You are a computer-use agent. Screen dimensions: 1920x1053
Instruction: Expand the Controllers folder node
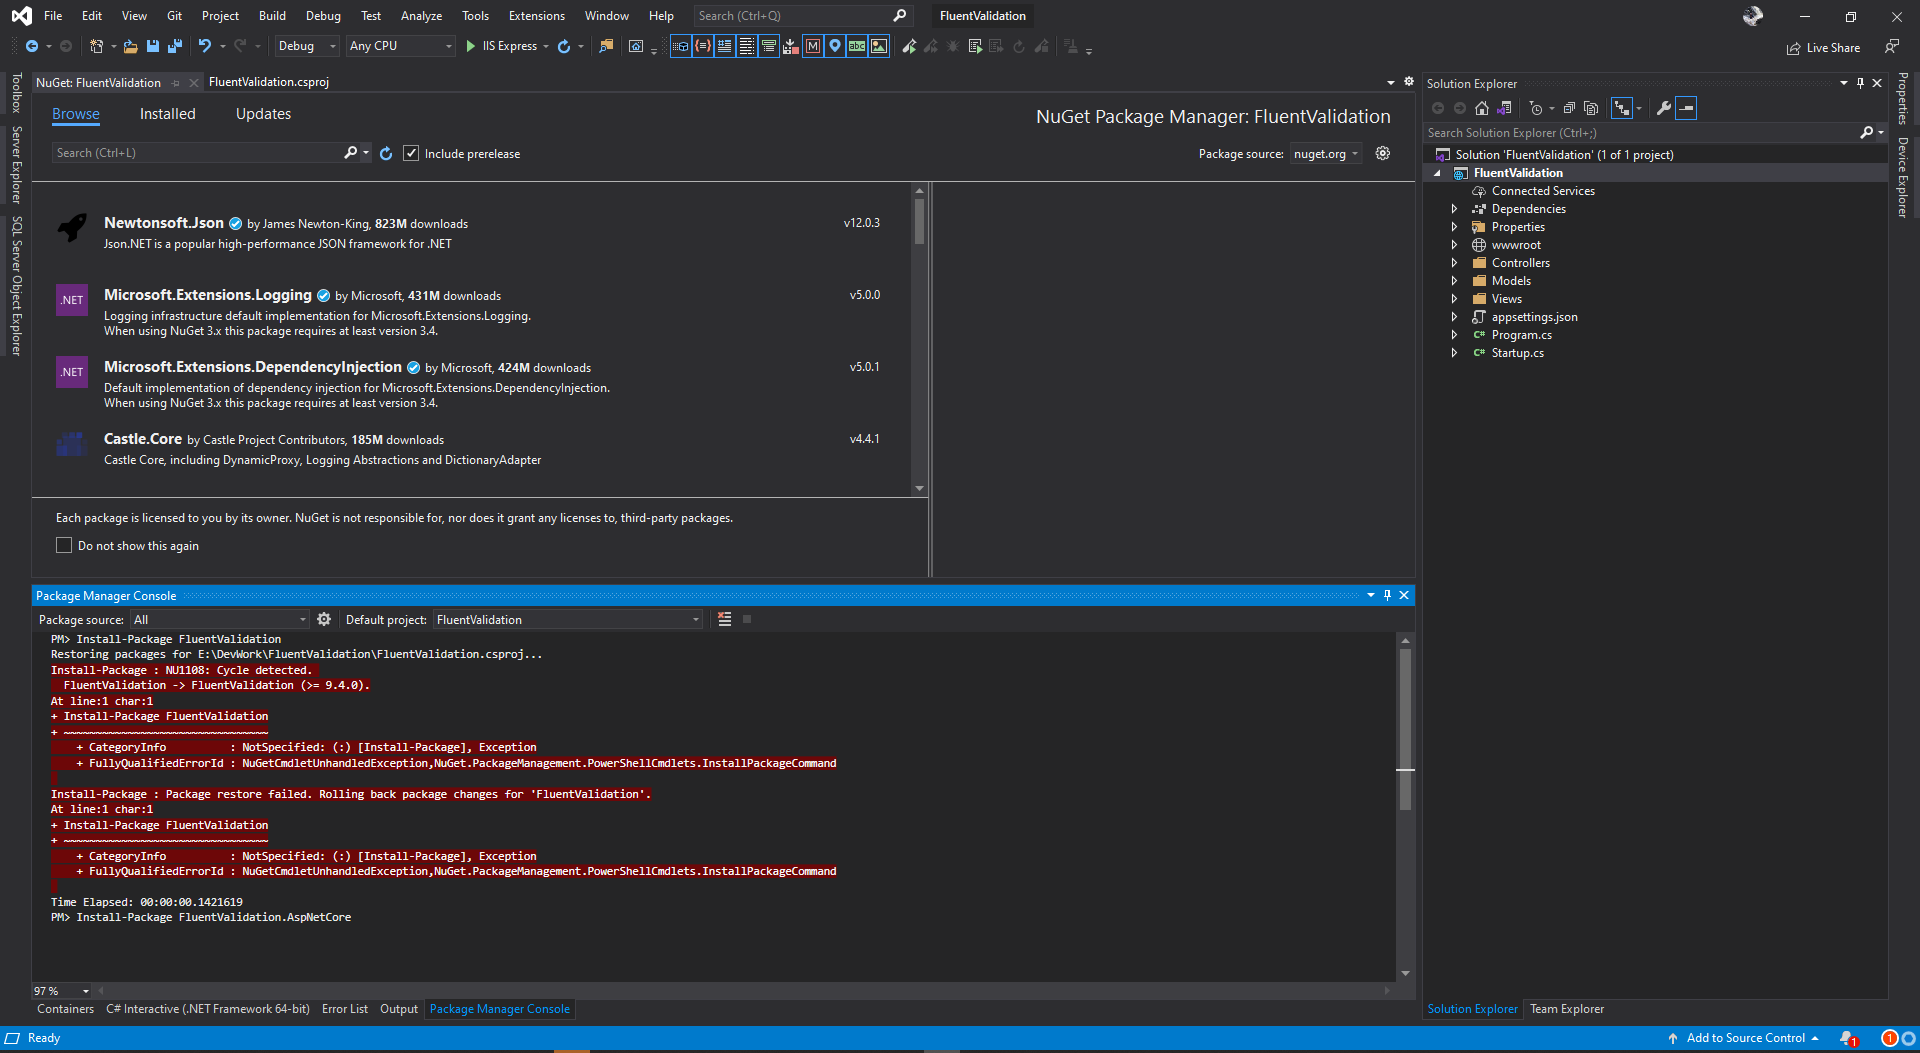1455,262
